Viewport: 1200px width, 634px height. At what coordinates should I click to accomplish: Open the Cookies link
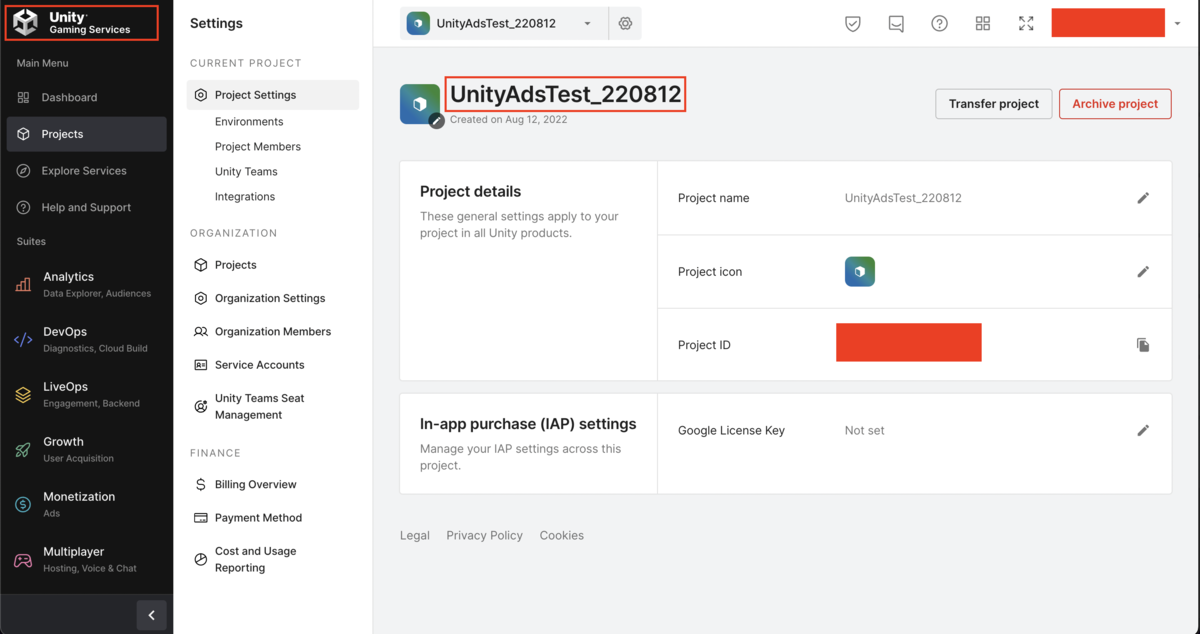tap(562, 536)
